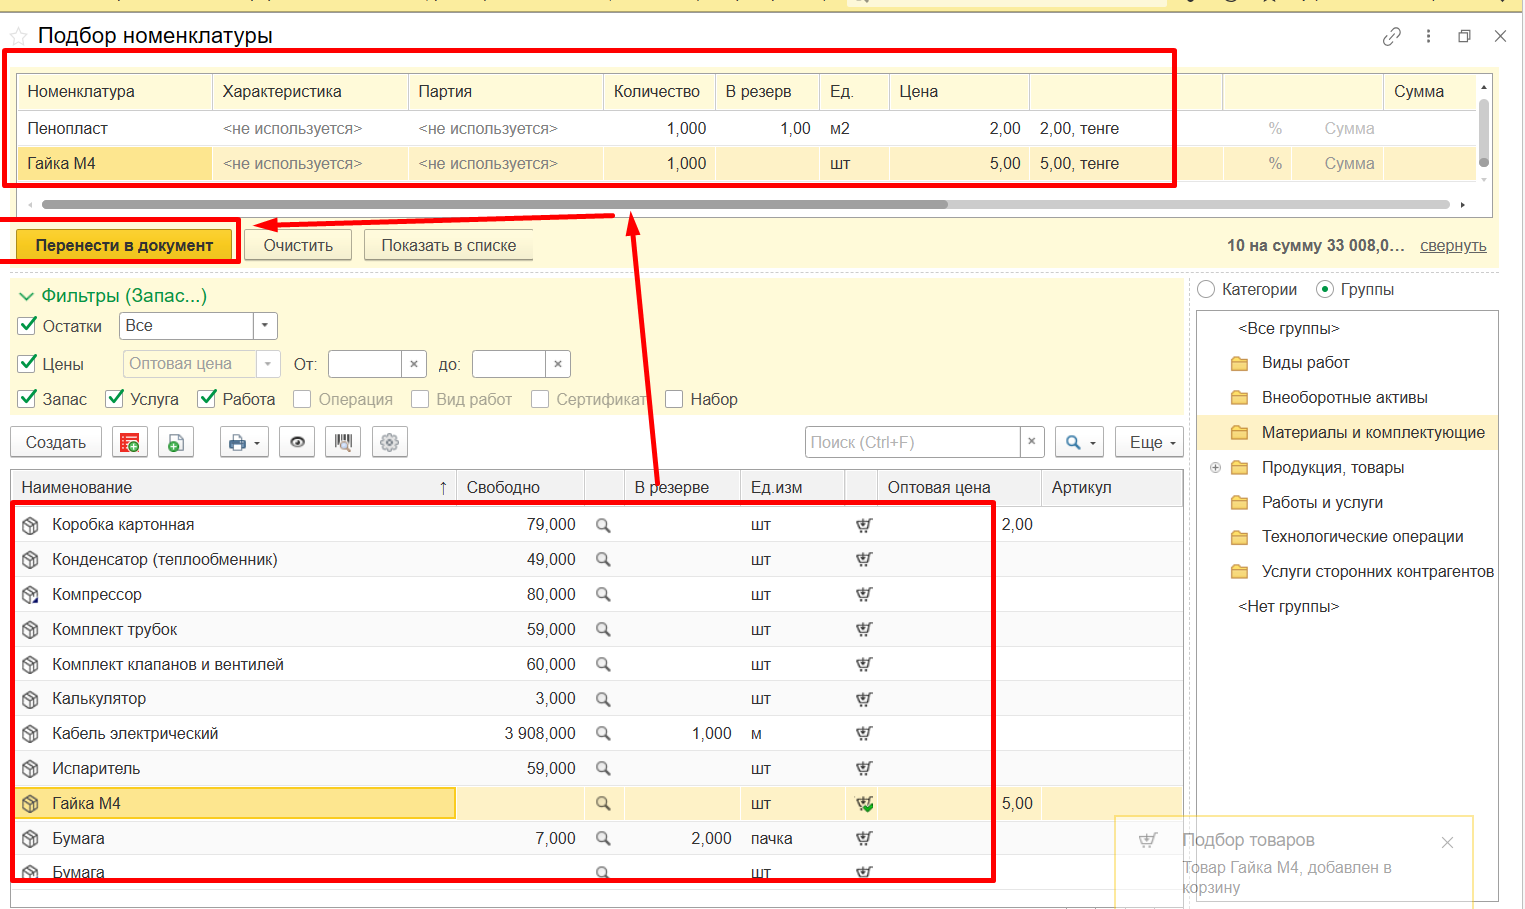Click the link icon in window header
Screen dimensions: 1525x909
pos(1391,36)
